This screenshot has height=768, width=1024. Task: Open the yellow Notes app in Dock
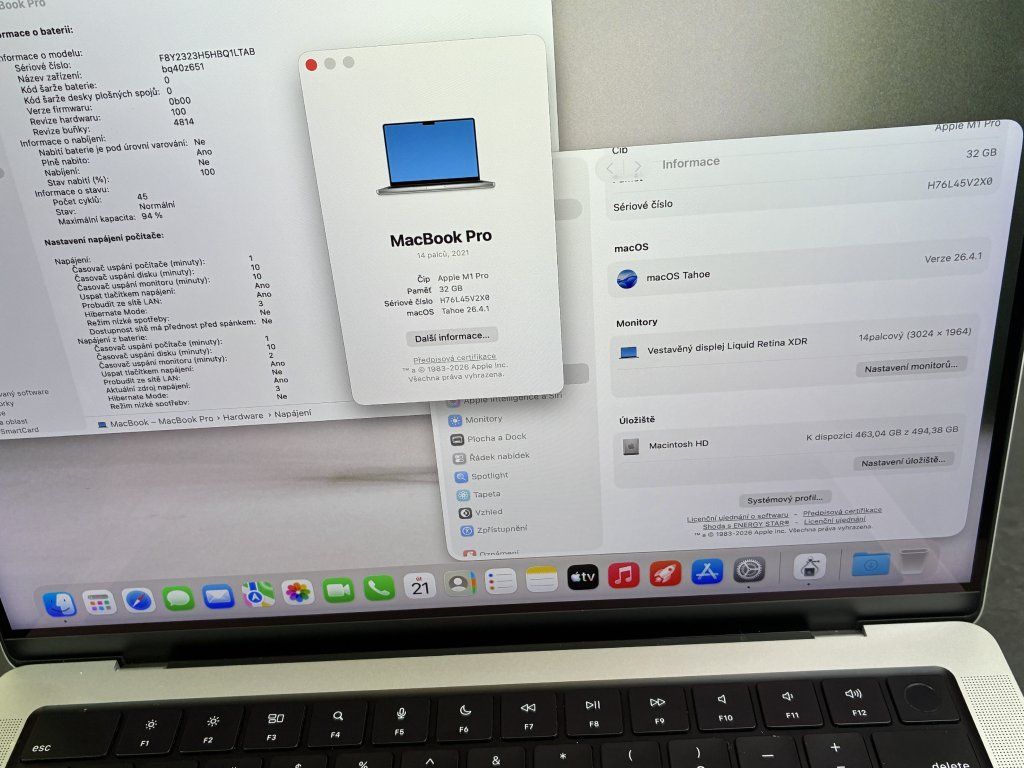pos(541,579)
